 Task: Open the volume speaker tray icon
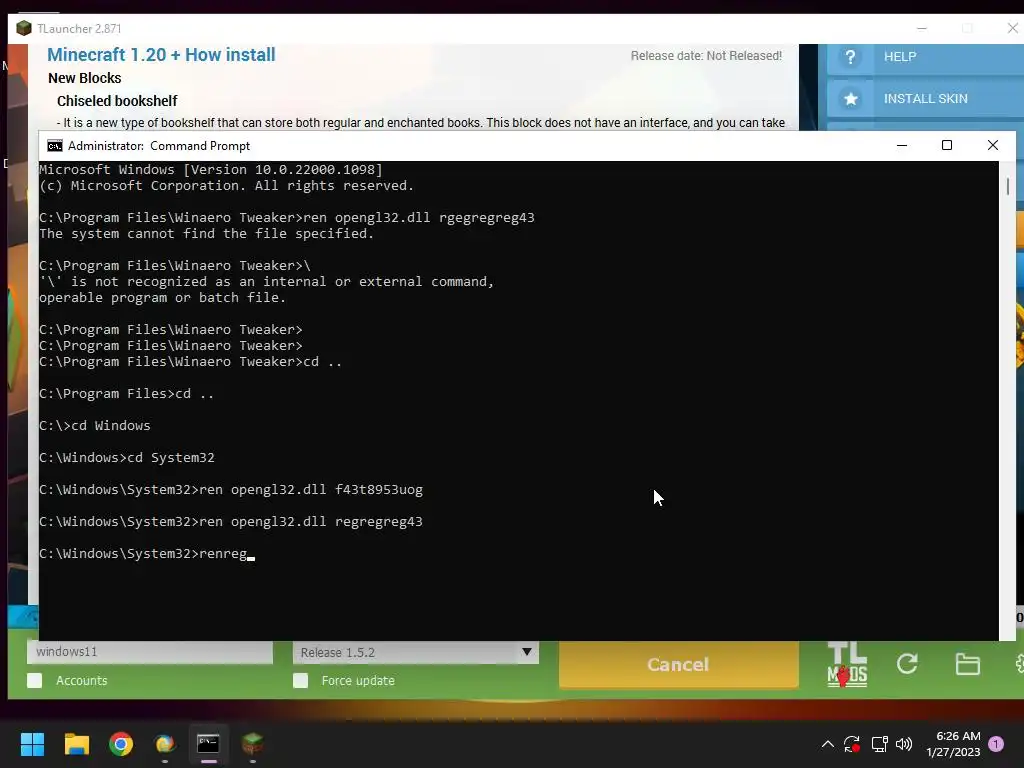pos(904,744)
